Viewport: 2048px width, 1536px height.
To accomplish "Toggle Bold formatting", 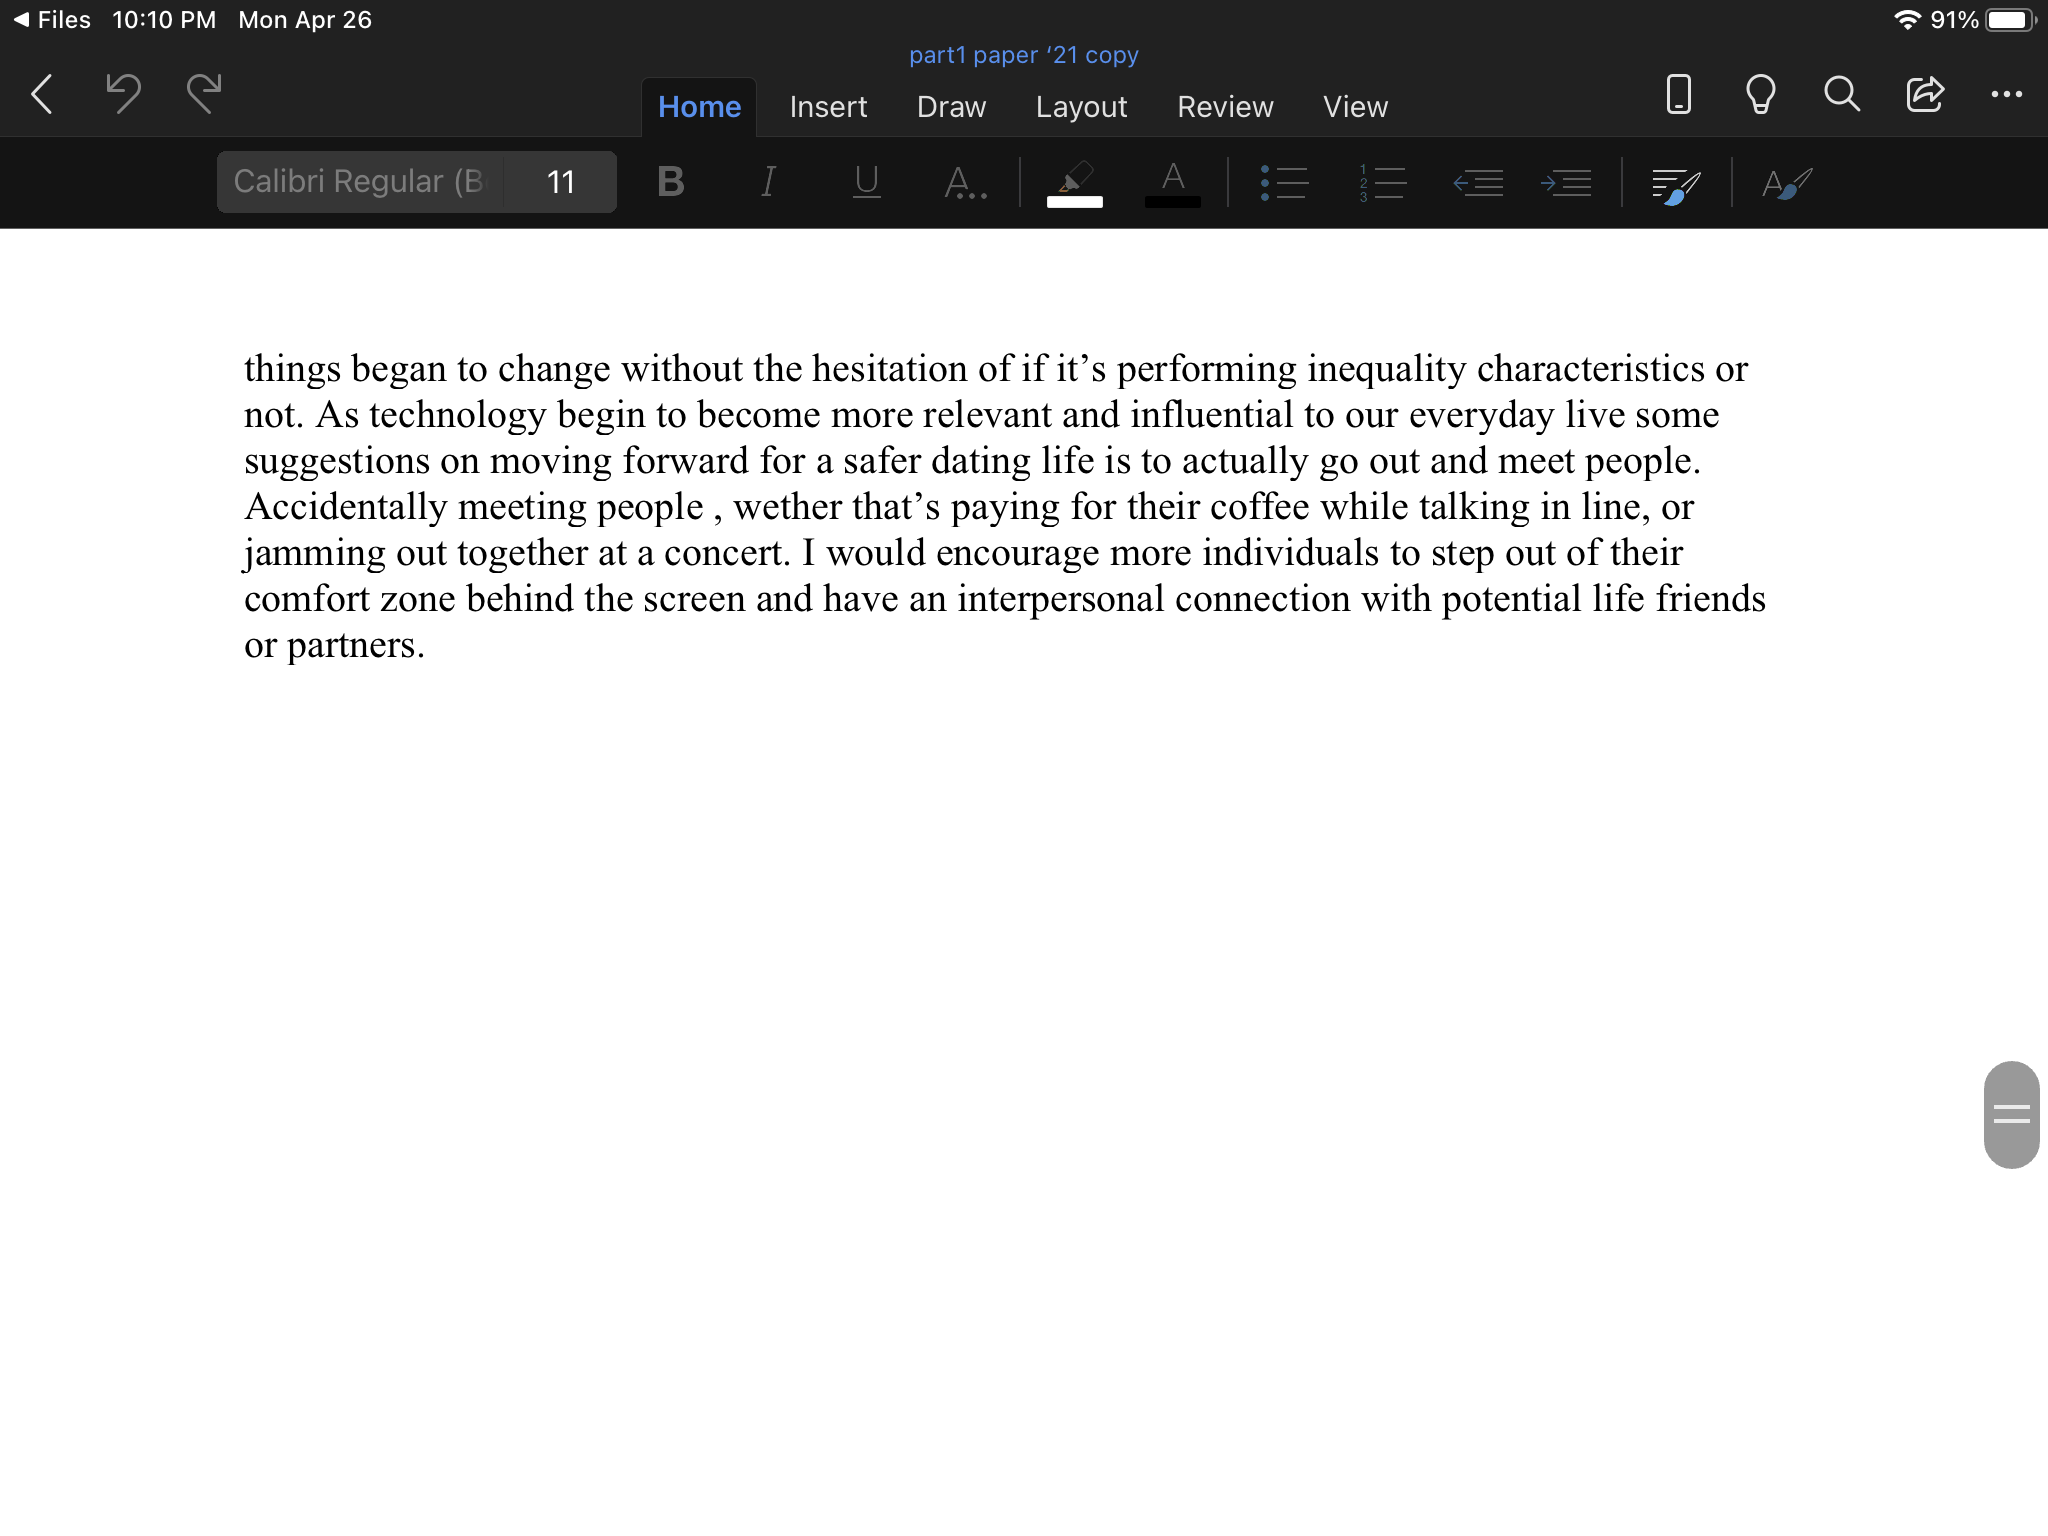I will click(x=671, y=182).
